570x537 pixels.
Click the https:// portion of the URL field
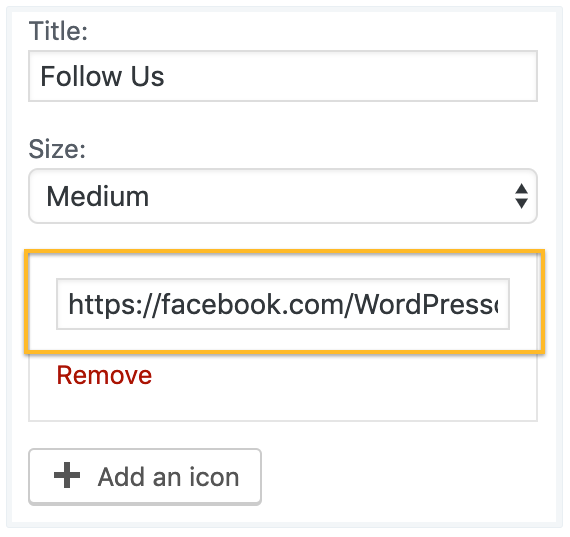pyautogui.click(x=115, y=305)
